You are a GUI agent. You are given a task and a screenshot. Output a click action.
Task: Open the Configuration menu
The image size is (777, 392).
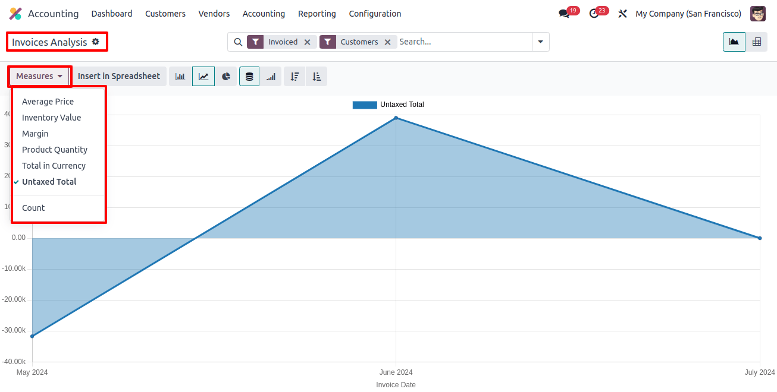click(x=375, y=14)
